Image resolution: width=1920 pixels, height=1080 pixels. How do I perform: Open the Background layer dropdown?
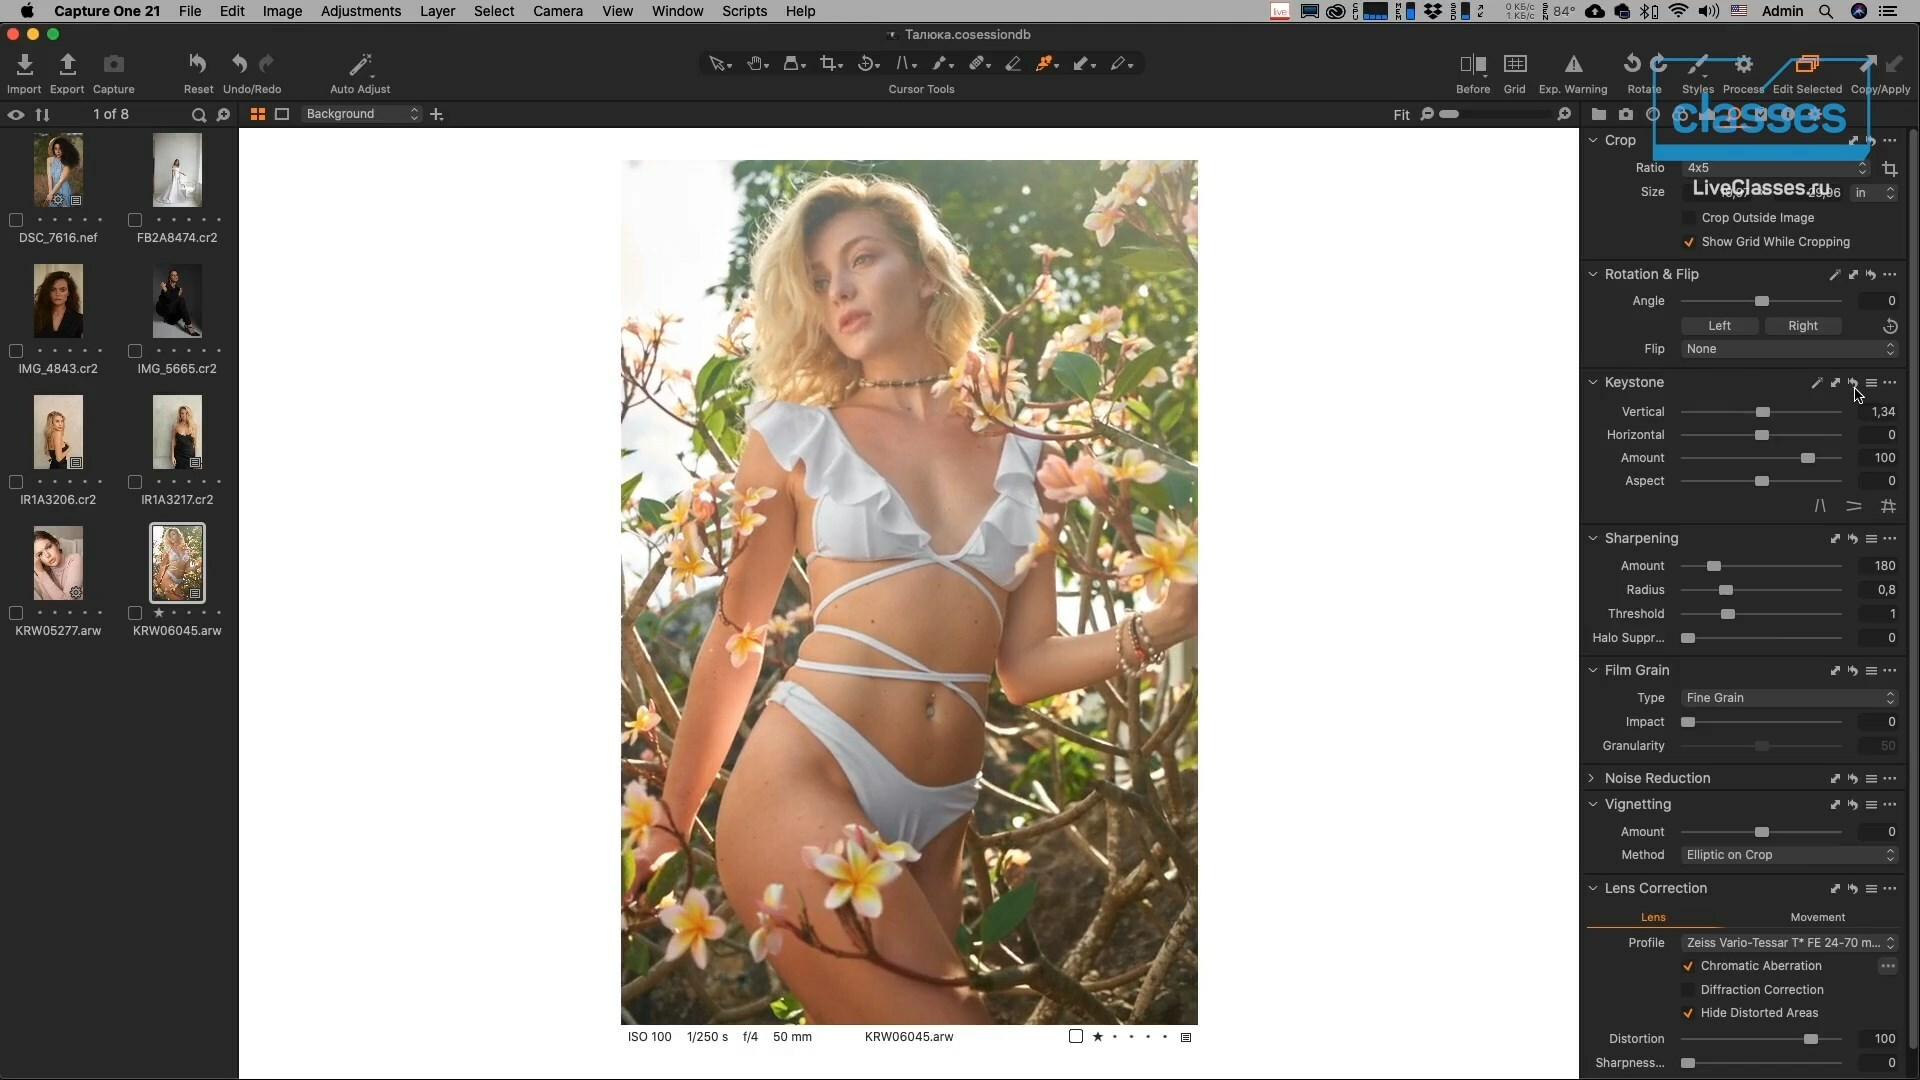[x=362, y=114]
